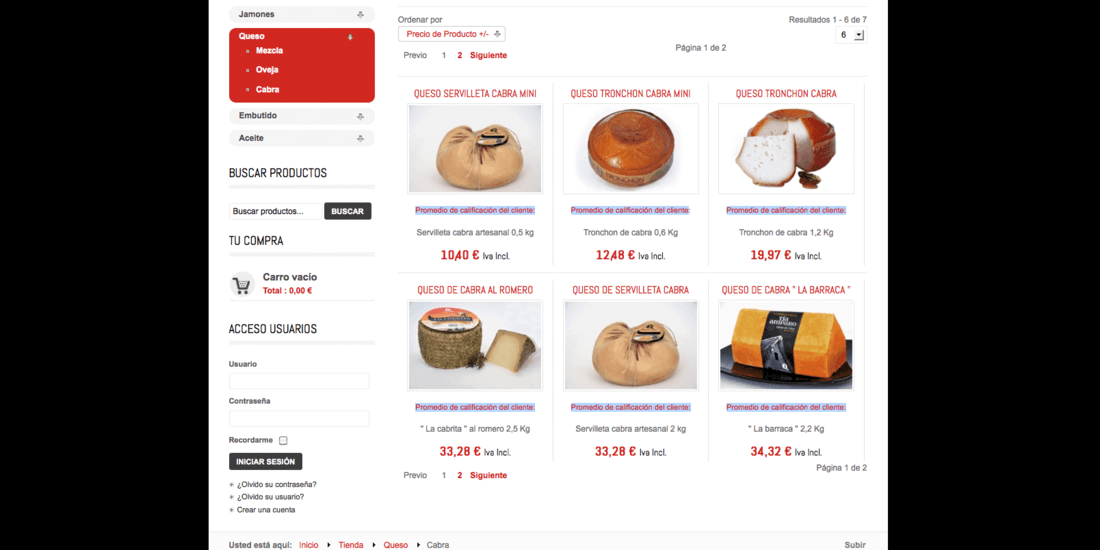Click the INICIAR SESIÓN button

(265, 462)
